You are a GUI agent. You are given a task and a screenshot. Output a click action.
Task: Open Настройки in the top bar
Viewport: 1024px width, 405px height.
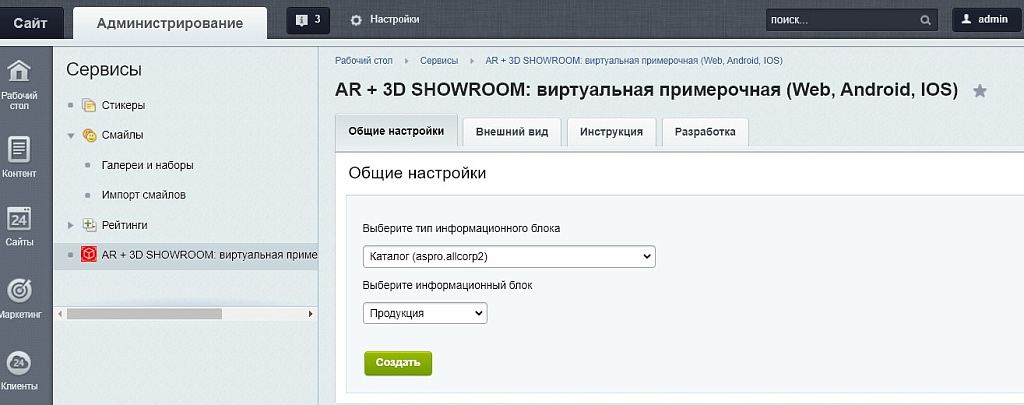click(x=384, y=19)
